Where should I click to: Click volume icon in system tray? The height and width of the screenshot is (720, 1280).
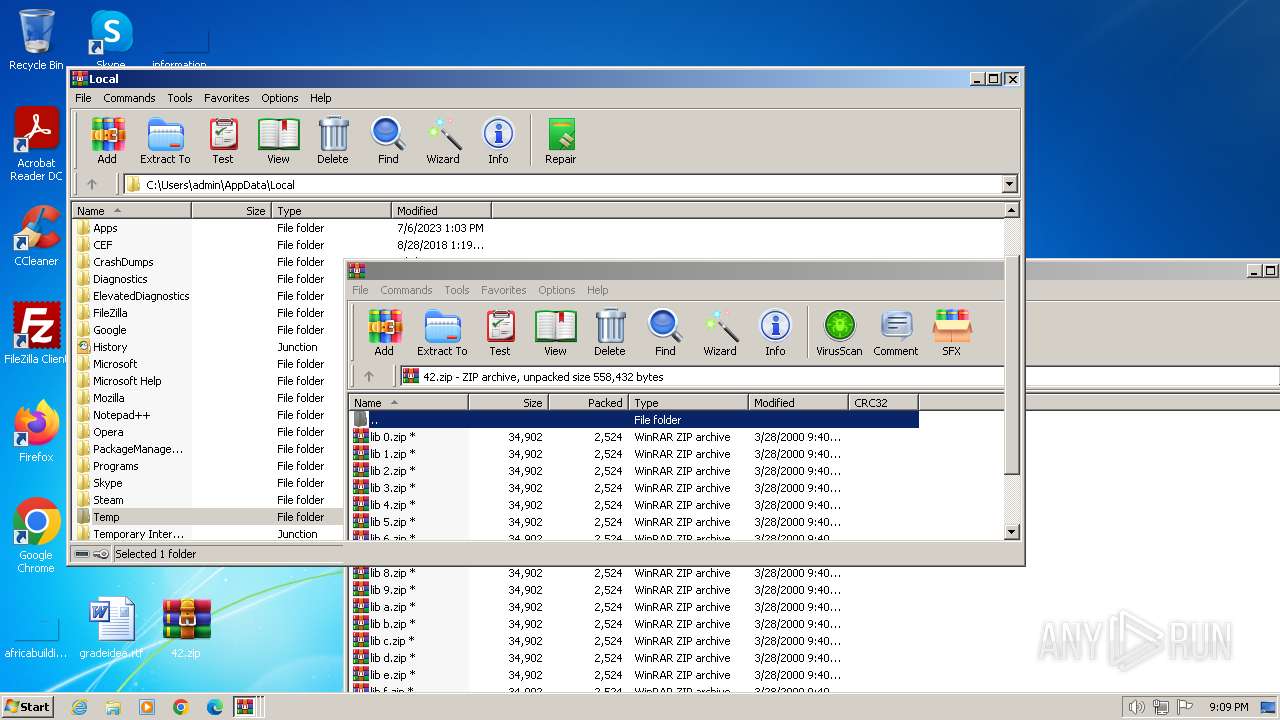[x=1136, y=707]
